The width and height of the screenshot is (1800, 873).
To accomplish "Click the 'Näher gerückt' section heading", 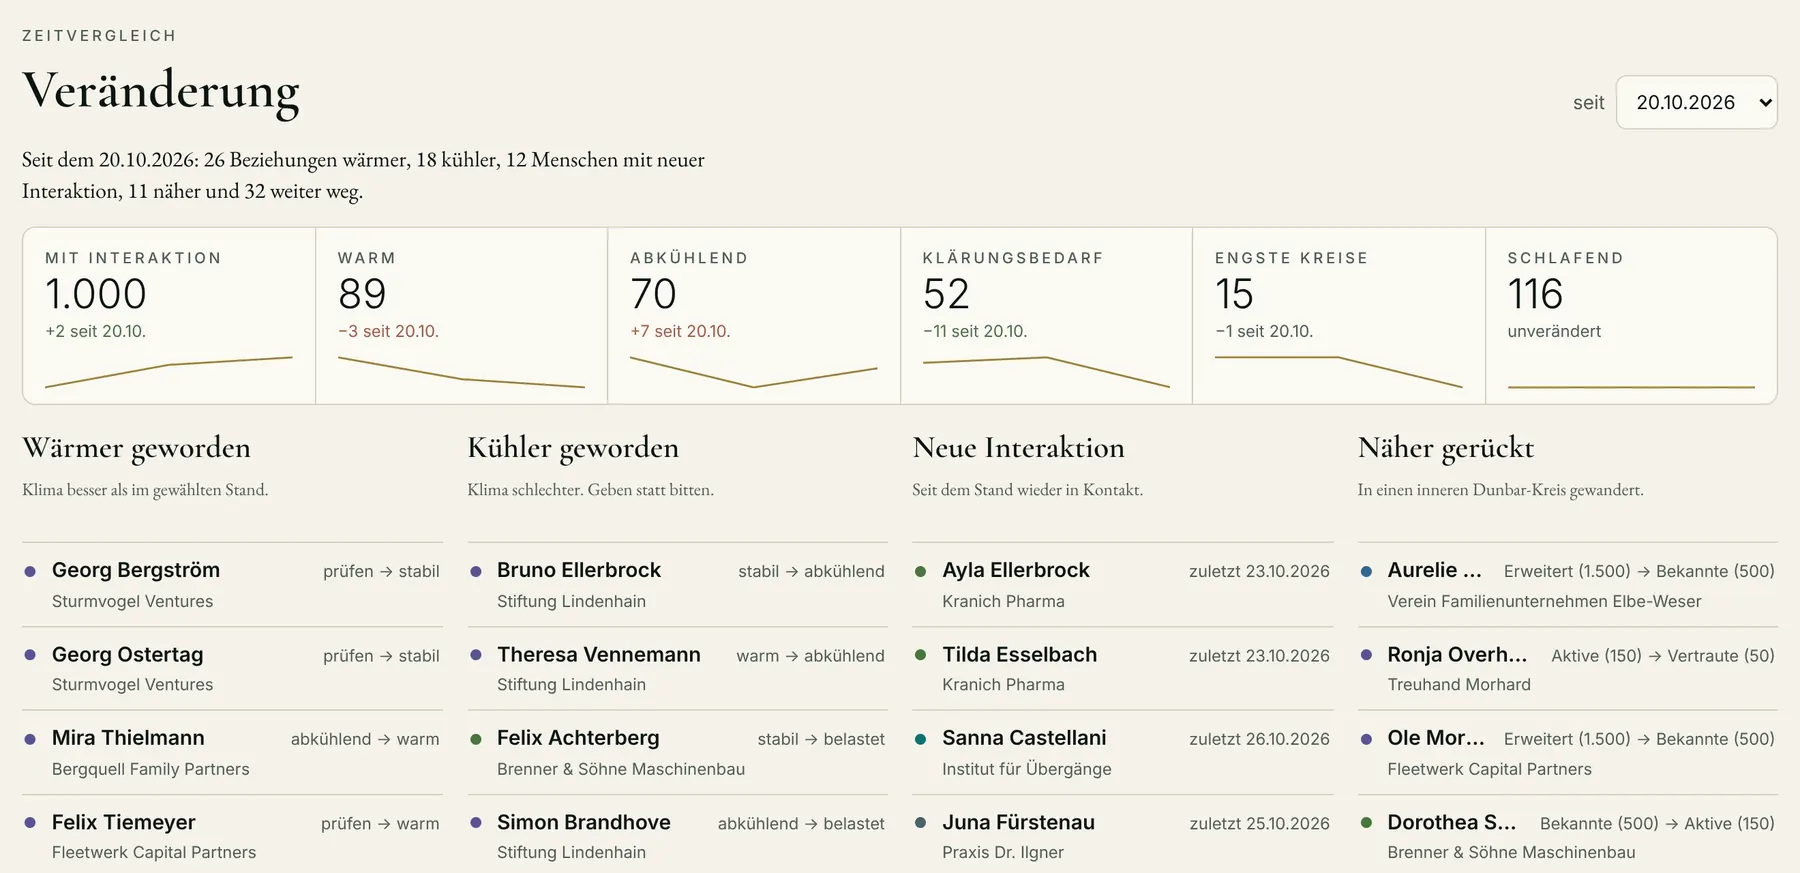I will click(1446, 447).
